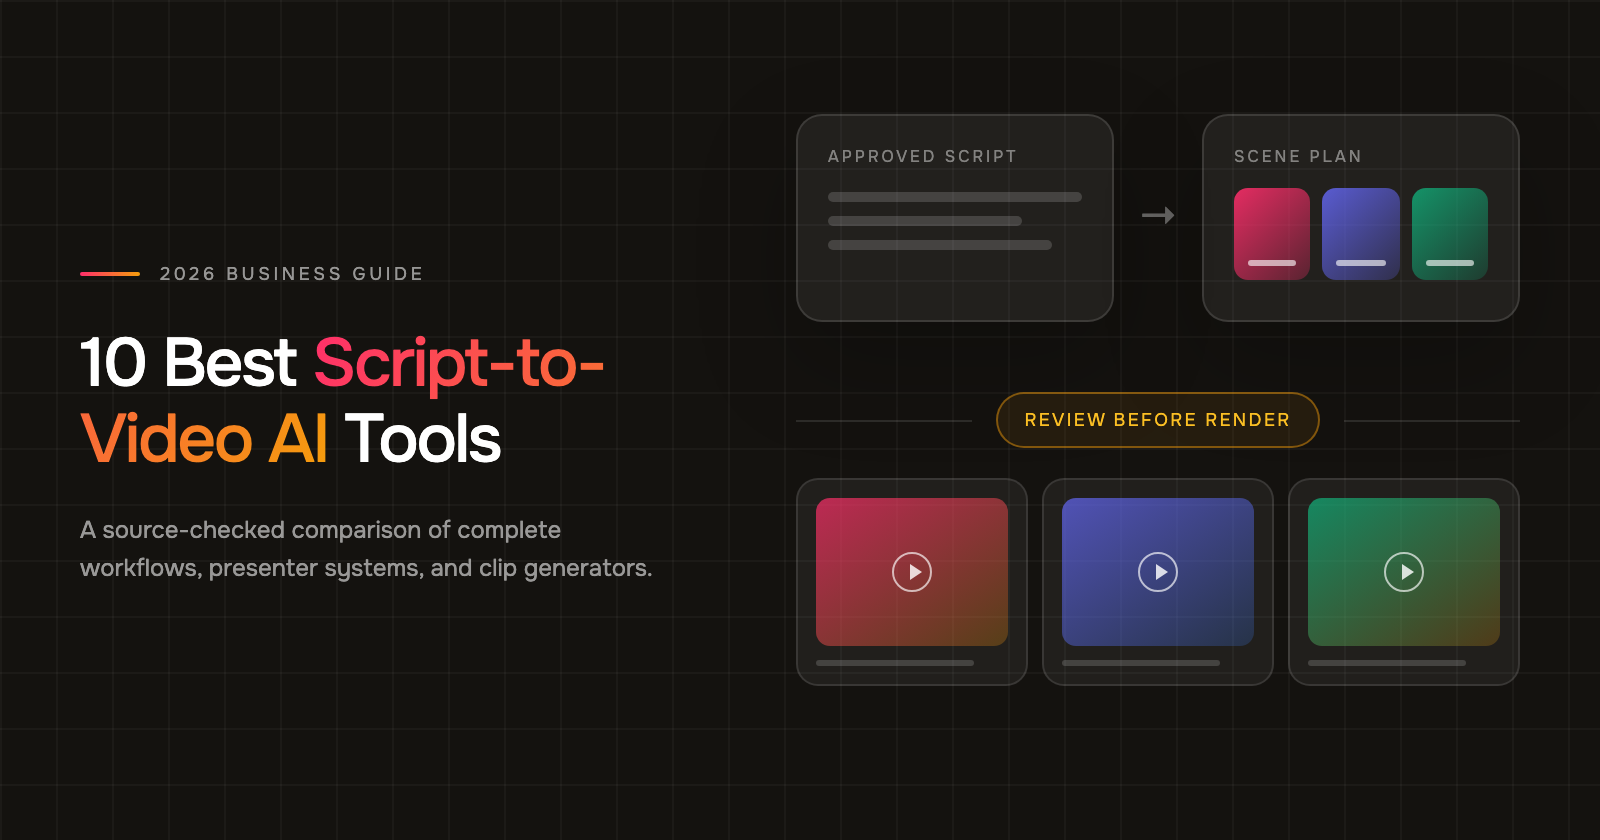Click the first text line in Approved Script
Screen dimensions: 1600x840
click(x=955, y=197)
